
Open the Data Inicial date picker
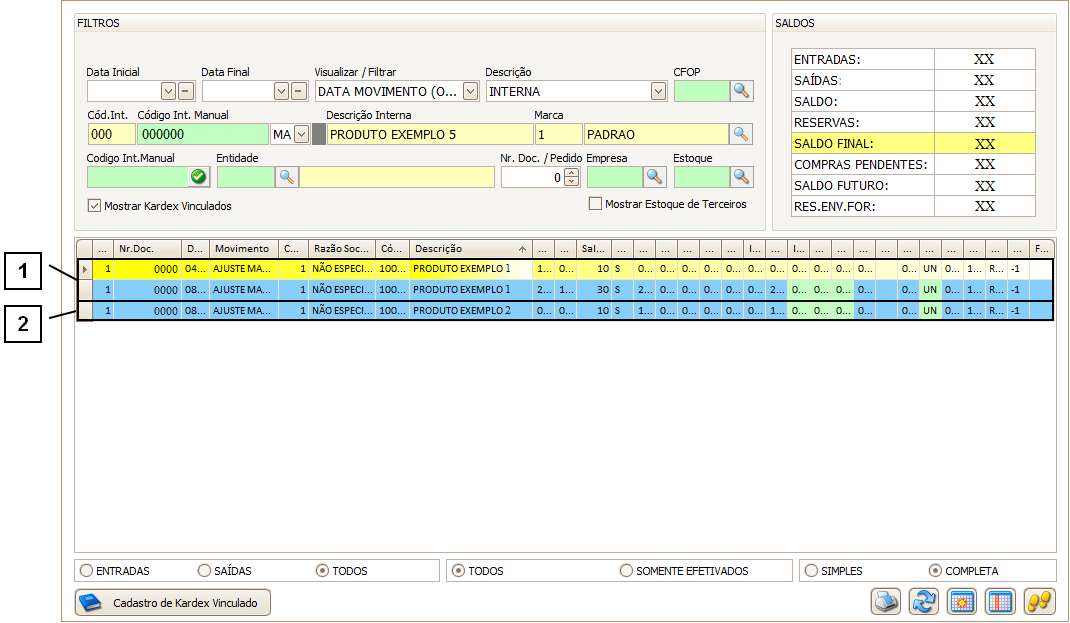[168, 91]
